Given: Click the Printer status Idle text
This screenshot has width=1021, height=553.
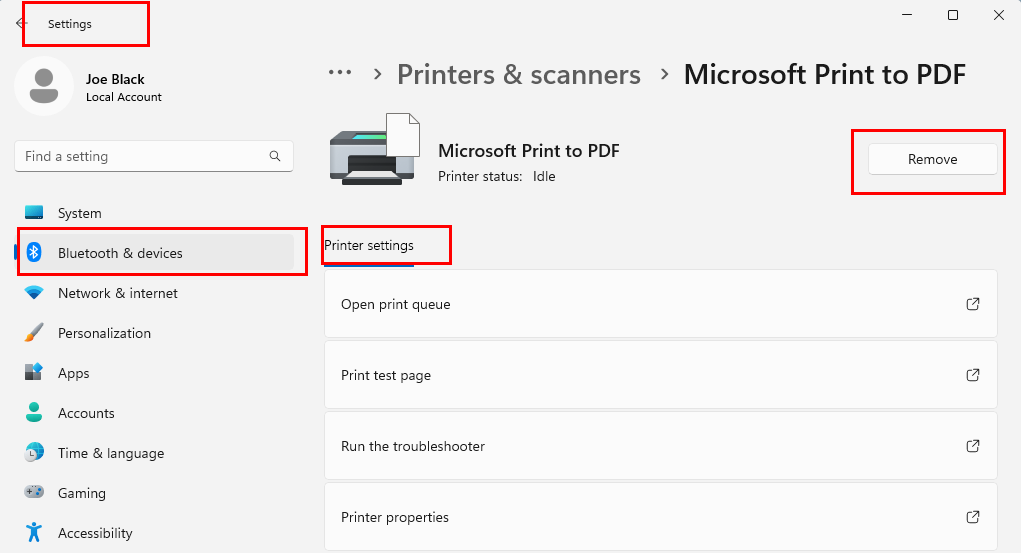Looking at the screenshot, I should (496, 177).
